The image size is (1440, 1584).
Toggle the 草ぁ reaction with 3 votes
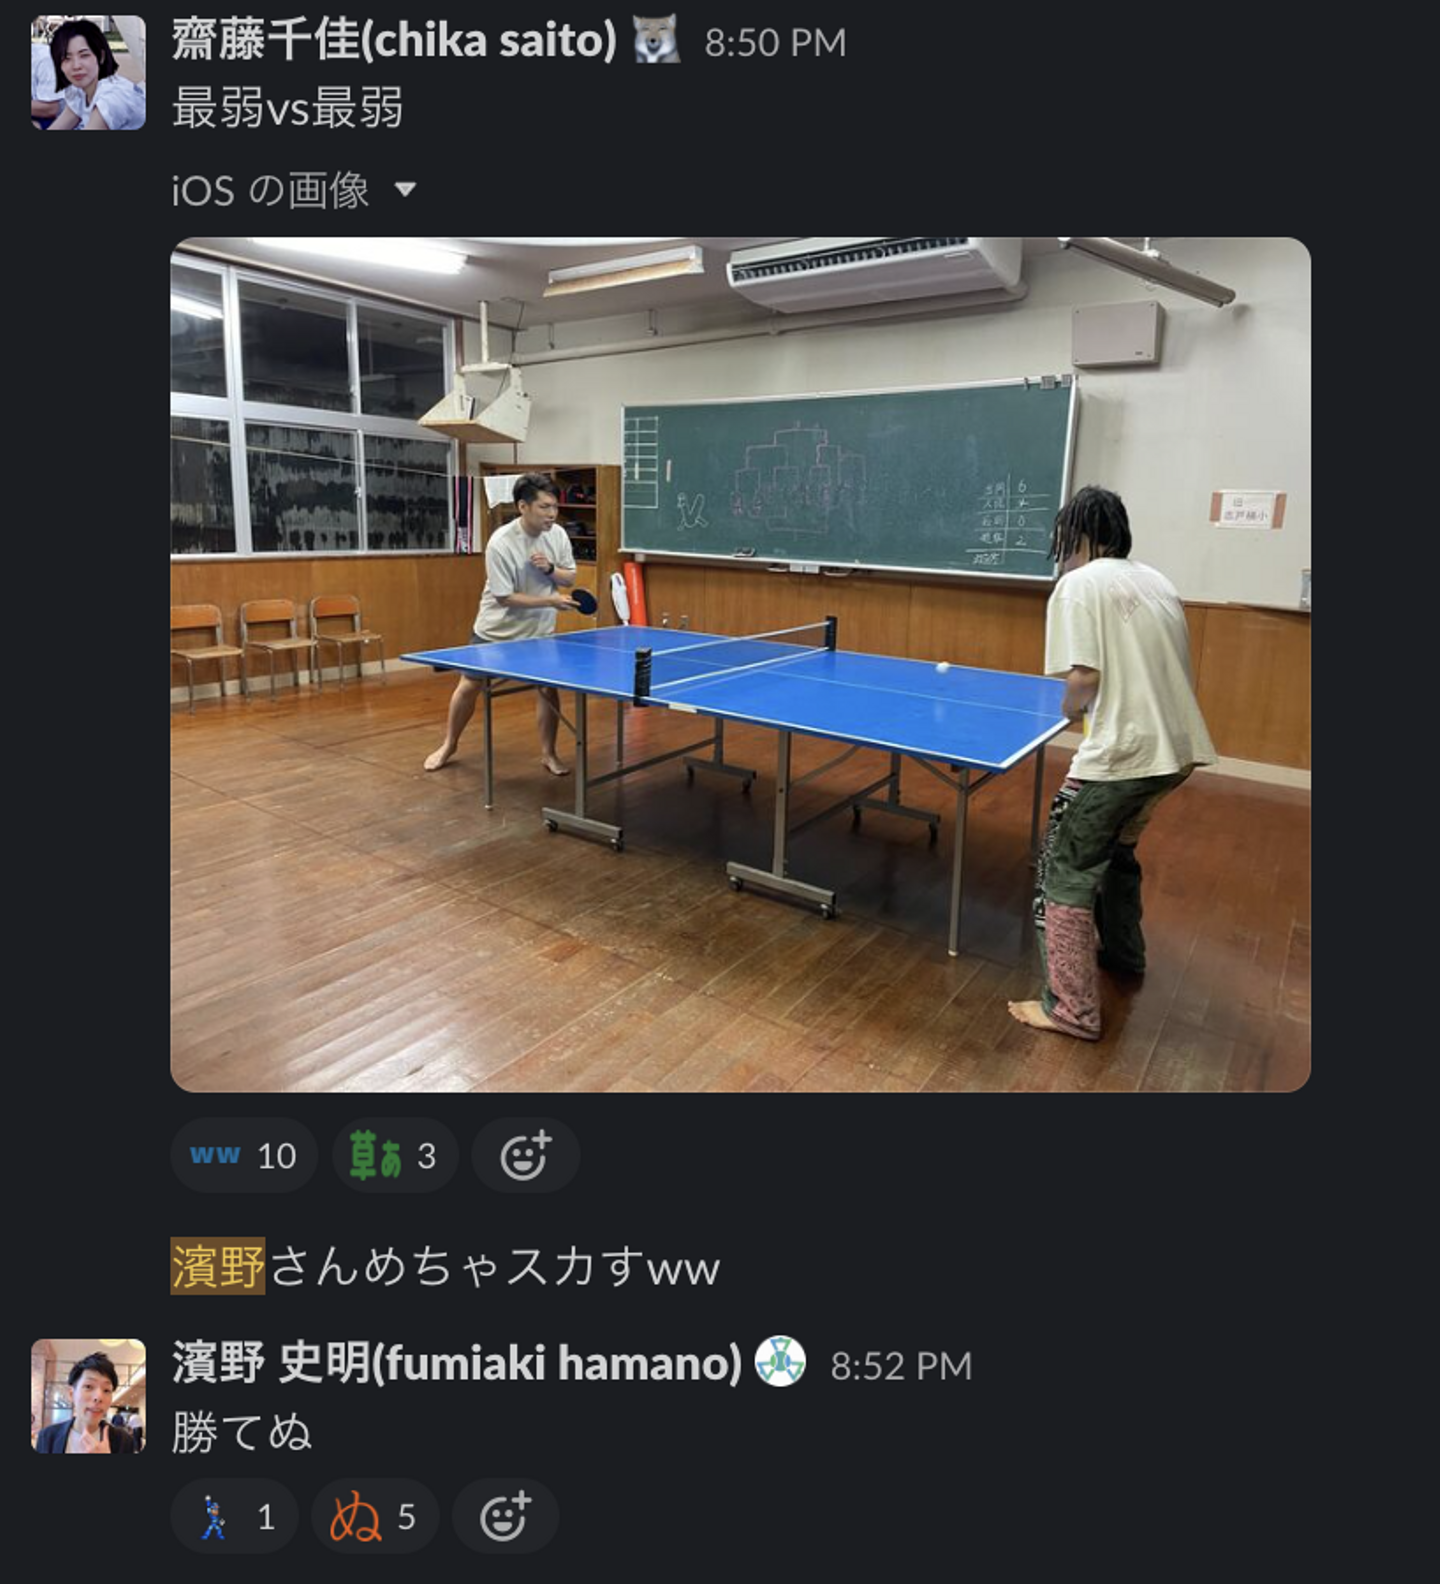[x=395, y=1156]
